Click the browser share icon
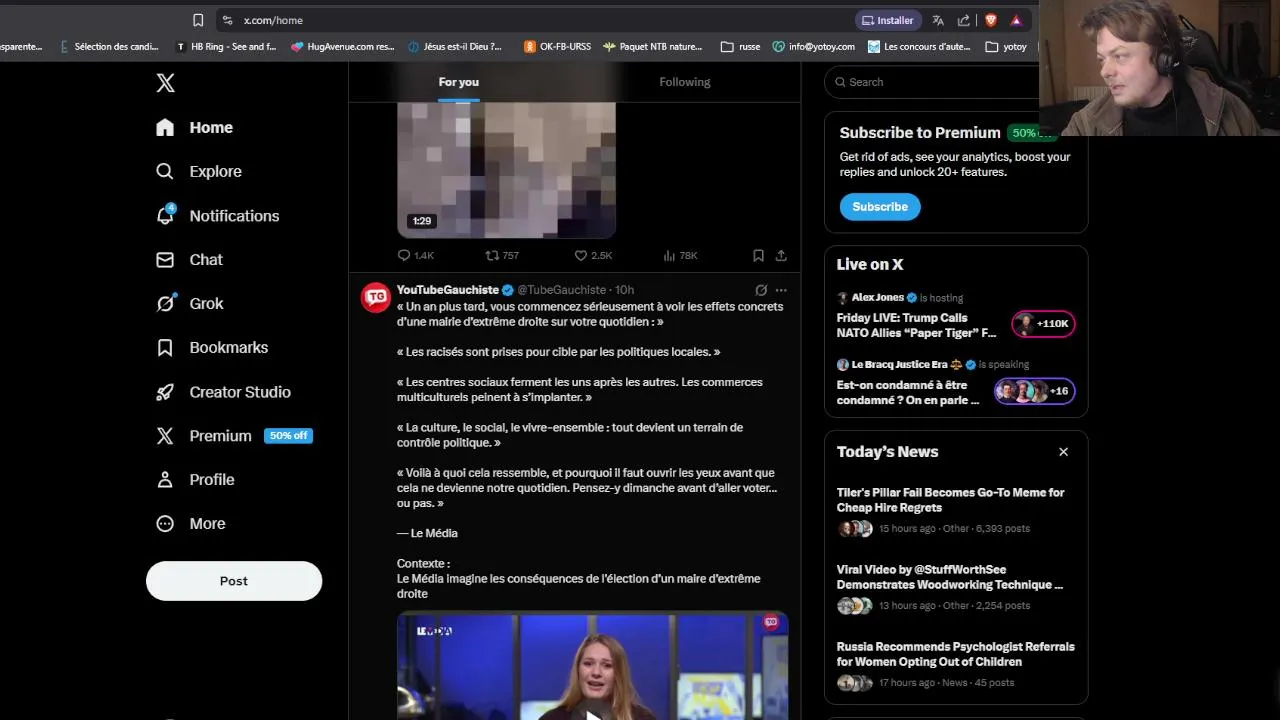Image resolution: width=1280 pixels, height=720 pixels. pos(964,20)
